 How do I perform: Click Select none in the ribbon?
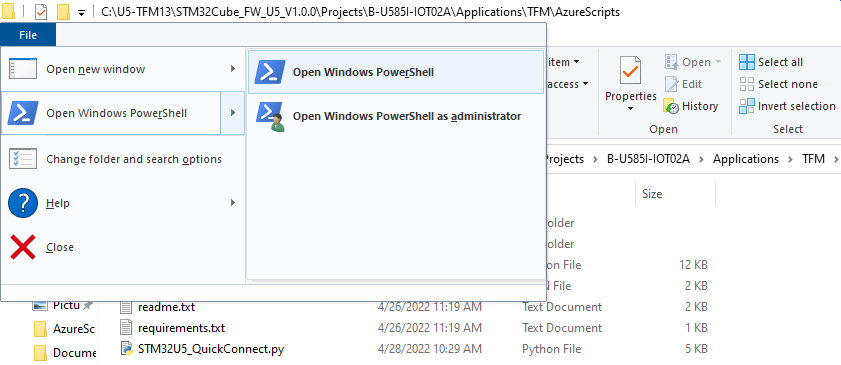778,84
